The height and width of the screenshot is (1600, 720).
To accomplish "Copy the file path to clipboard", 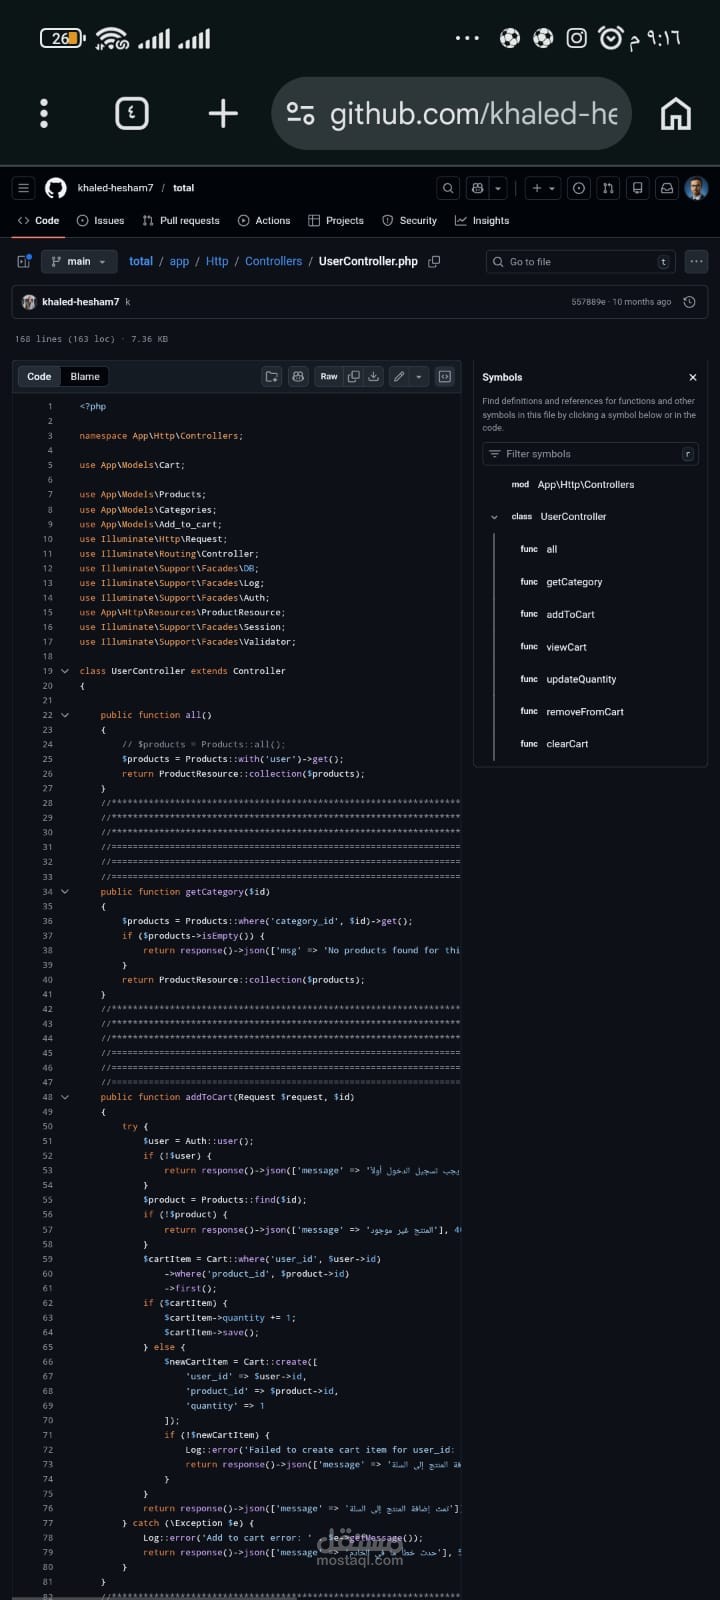I will point(434,262).
